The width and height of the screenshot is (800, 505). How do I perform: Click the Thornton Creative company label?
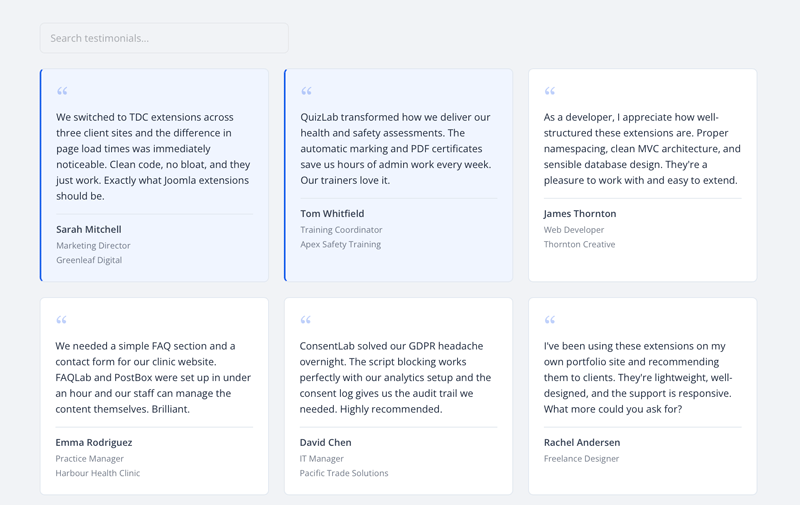click(579, 244)
